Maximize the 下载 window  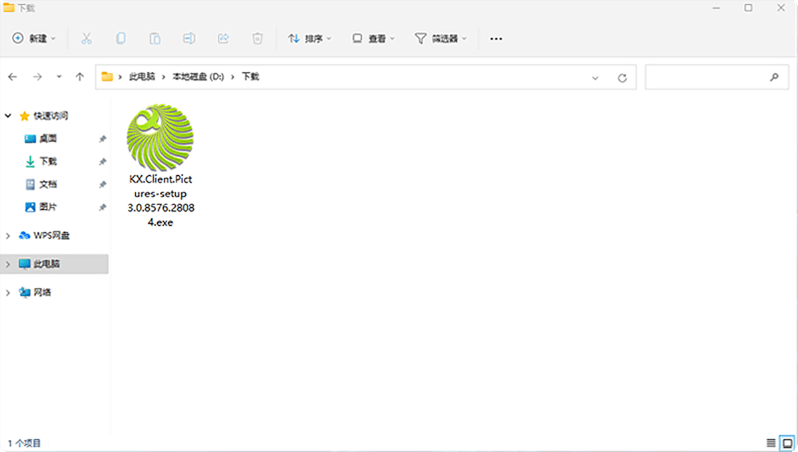(x=748, y=8)
